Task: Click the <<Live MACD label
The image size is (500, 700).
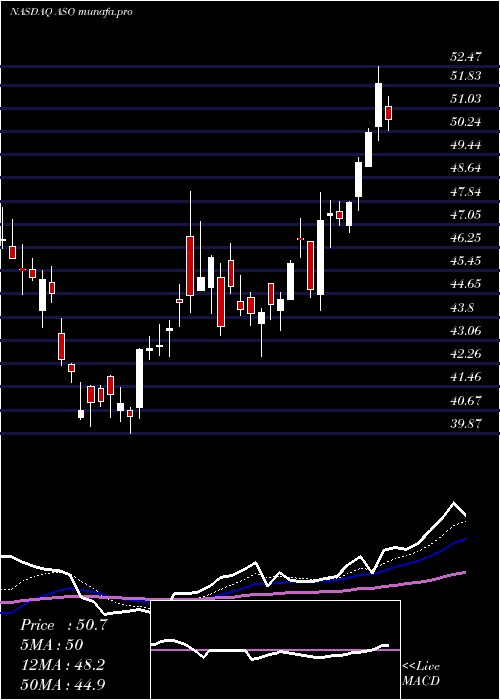Action: point(421,673)
